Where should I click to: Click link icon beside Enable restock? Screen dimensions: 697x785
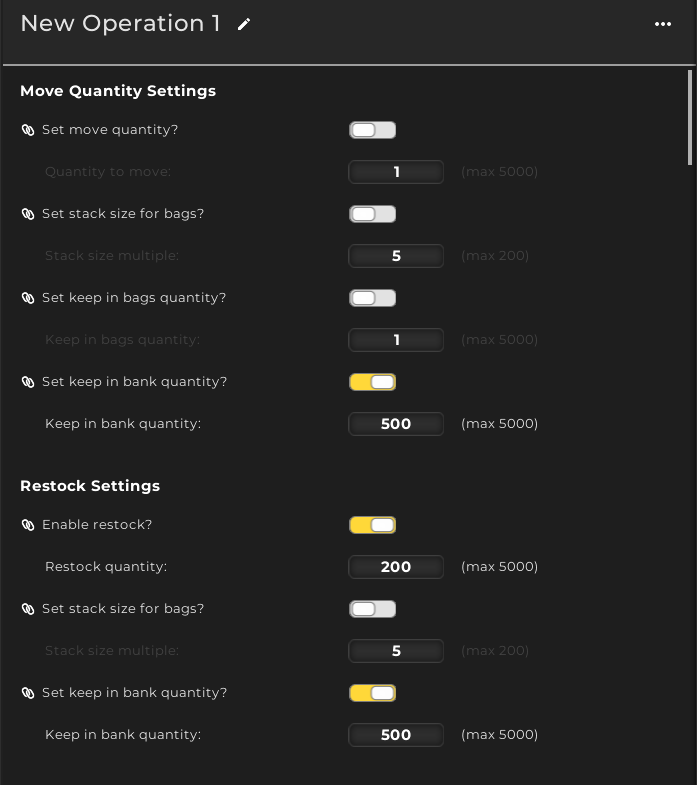(x=28, y=525)
